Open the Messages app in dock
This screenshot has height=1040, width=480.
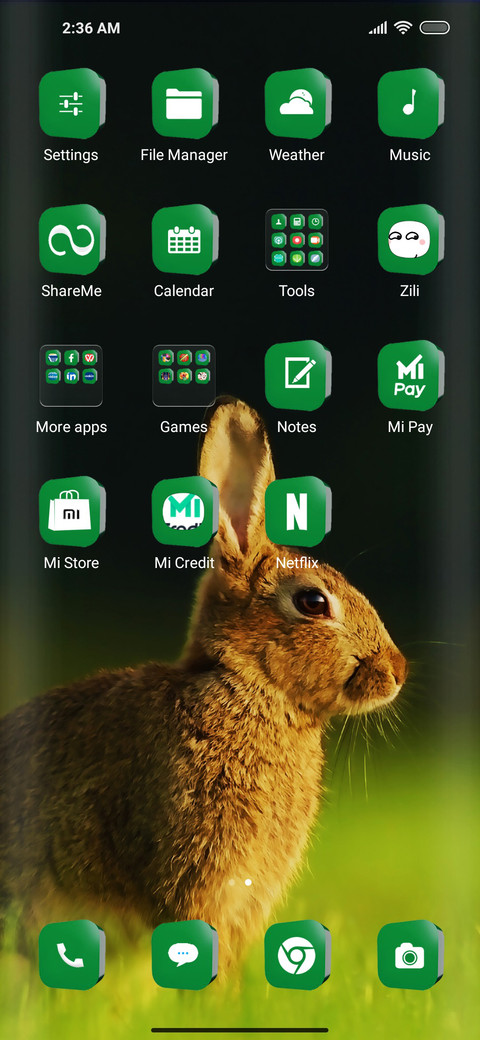coord(184,955)
